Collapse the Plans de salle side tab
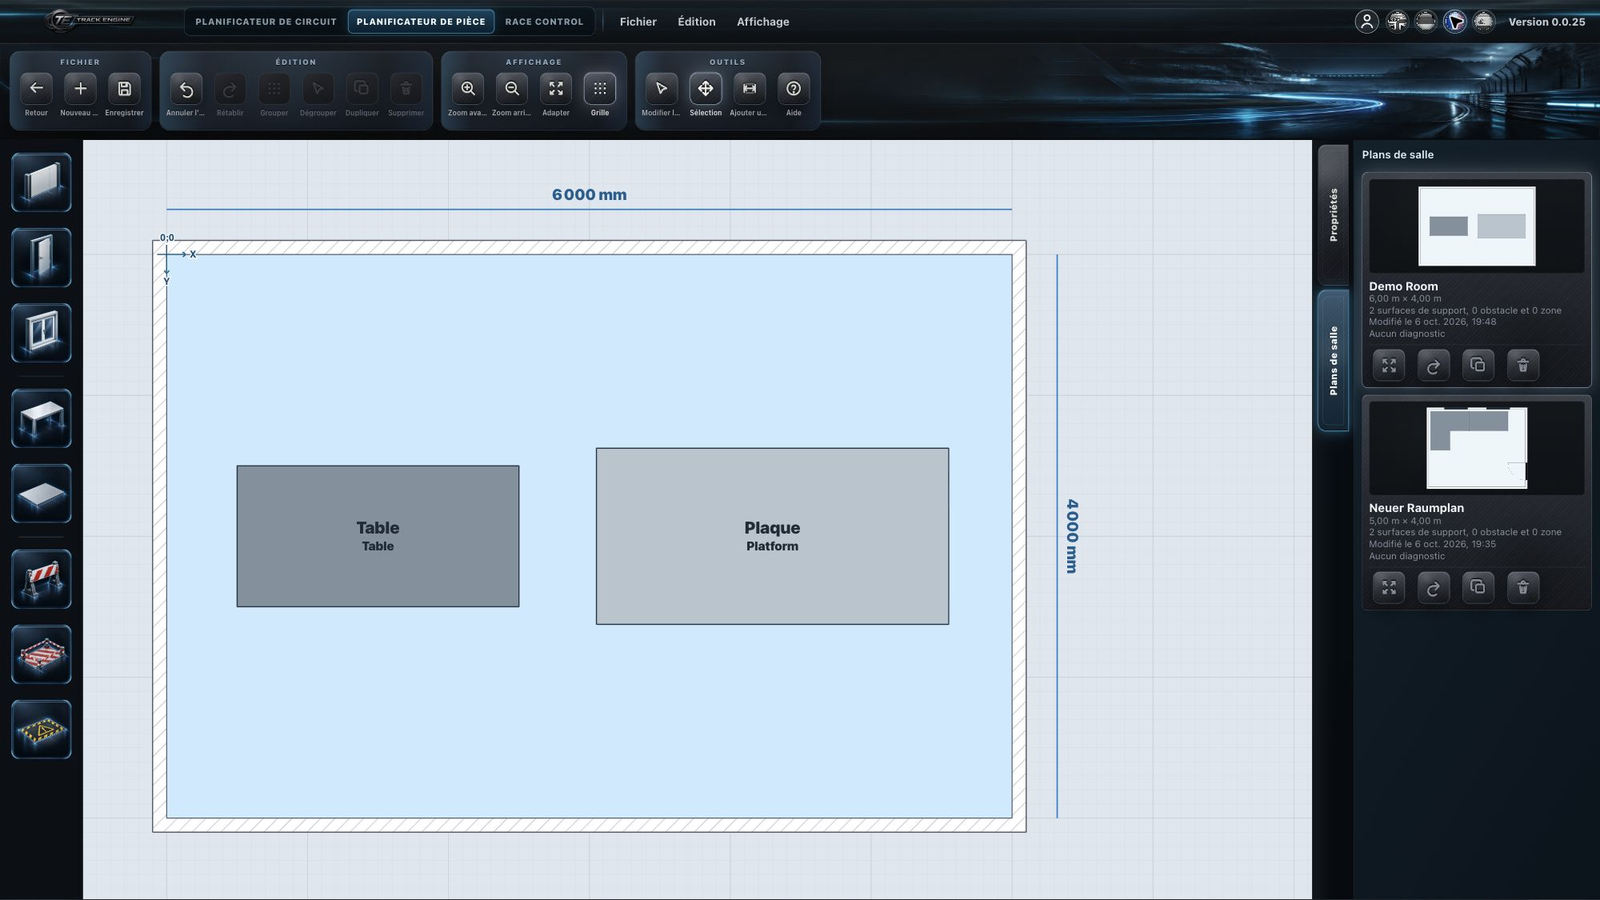 [1333, 360]
